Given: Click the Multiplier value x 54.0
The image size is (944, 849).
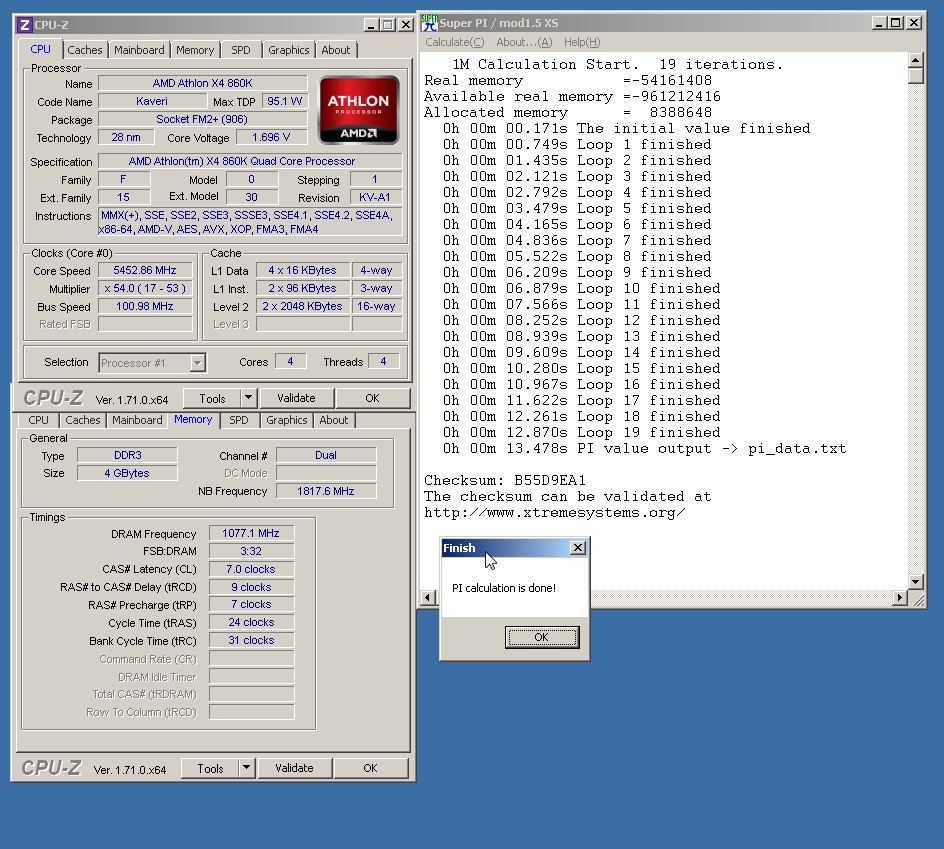Looking at the screenshot, I should tap(145, 288).
